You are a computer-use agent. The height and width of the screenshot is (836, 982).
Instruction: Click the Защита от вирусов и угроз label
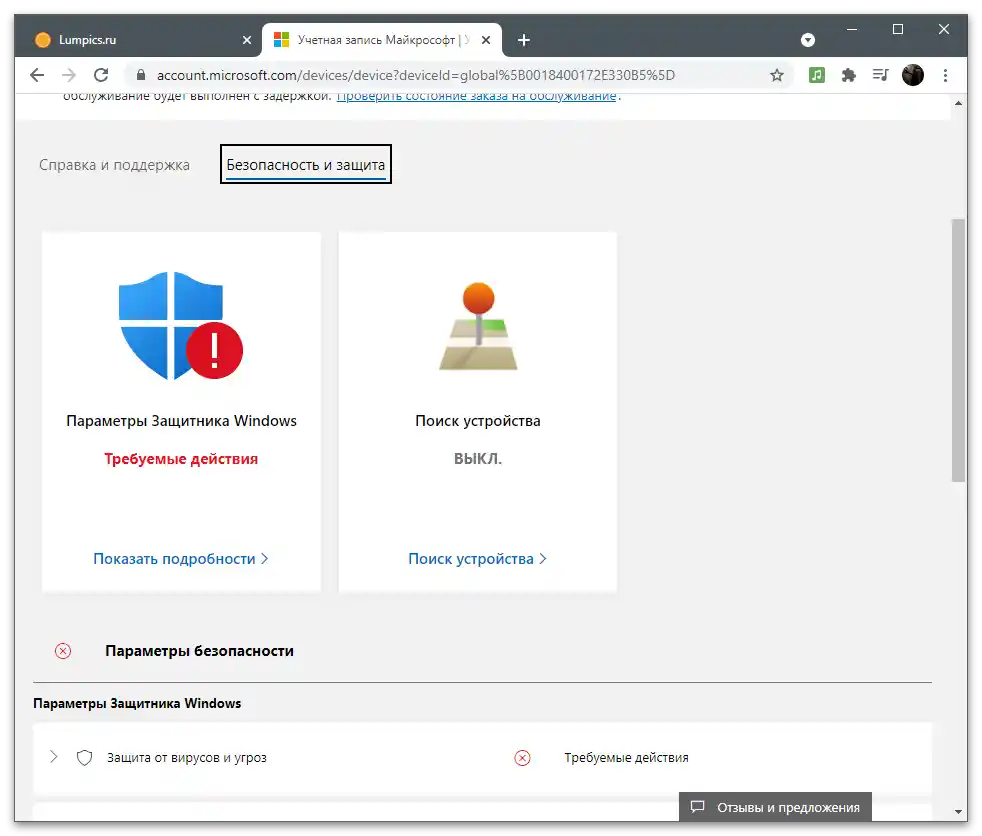pos(187,758)
